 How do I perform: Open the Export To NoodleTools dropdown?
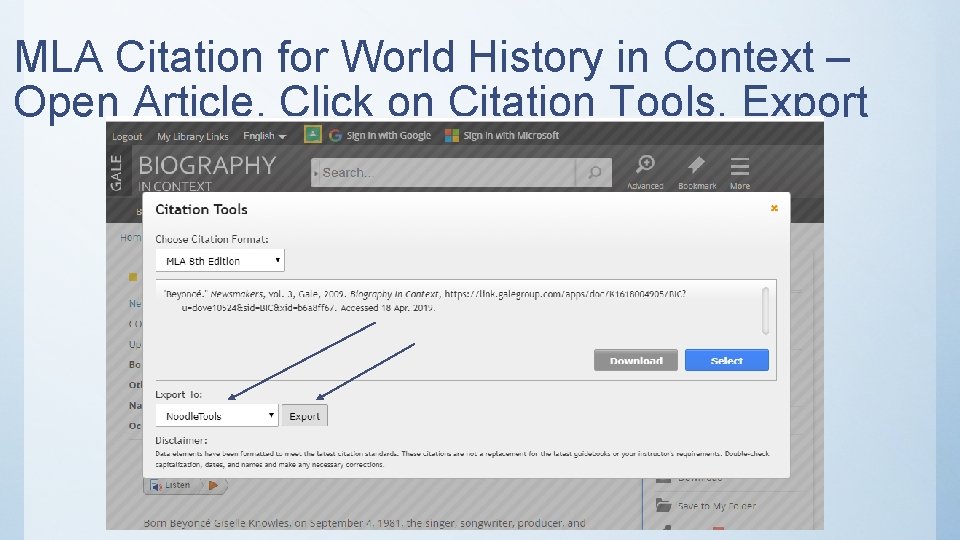(217, 416)
